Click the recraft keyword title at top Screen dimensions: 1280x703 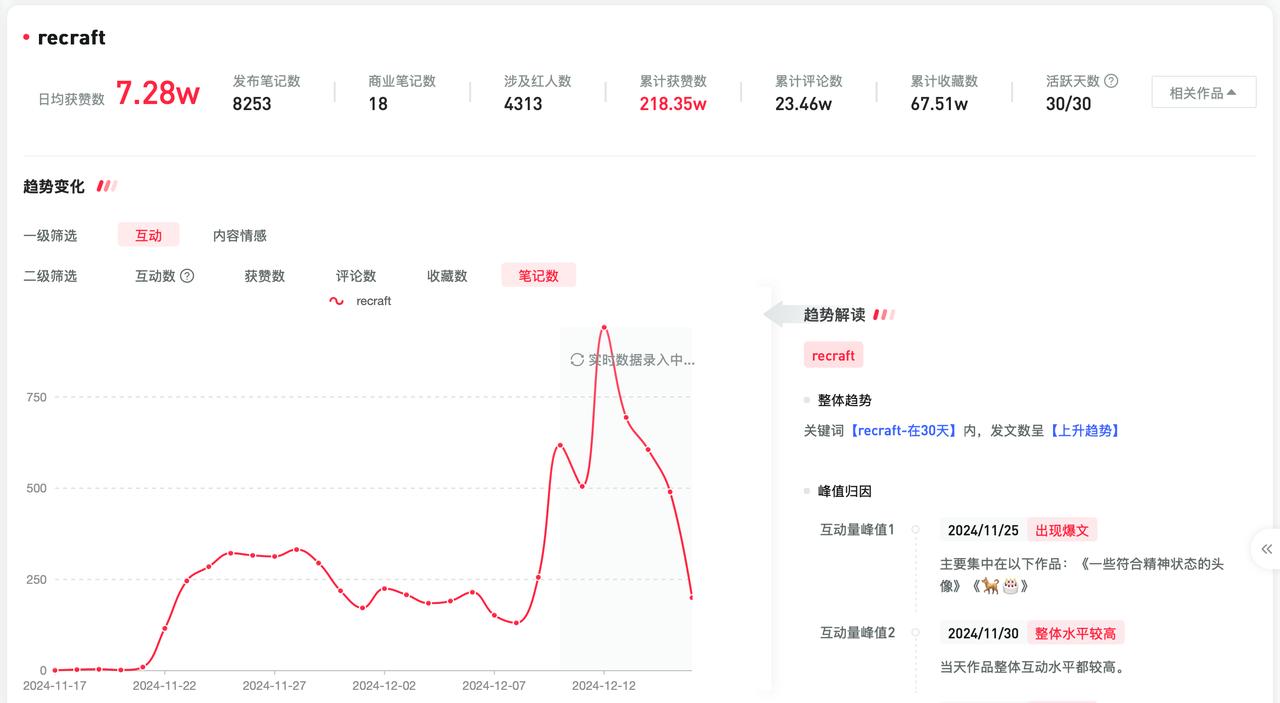tap(71, 38)
